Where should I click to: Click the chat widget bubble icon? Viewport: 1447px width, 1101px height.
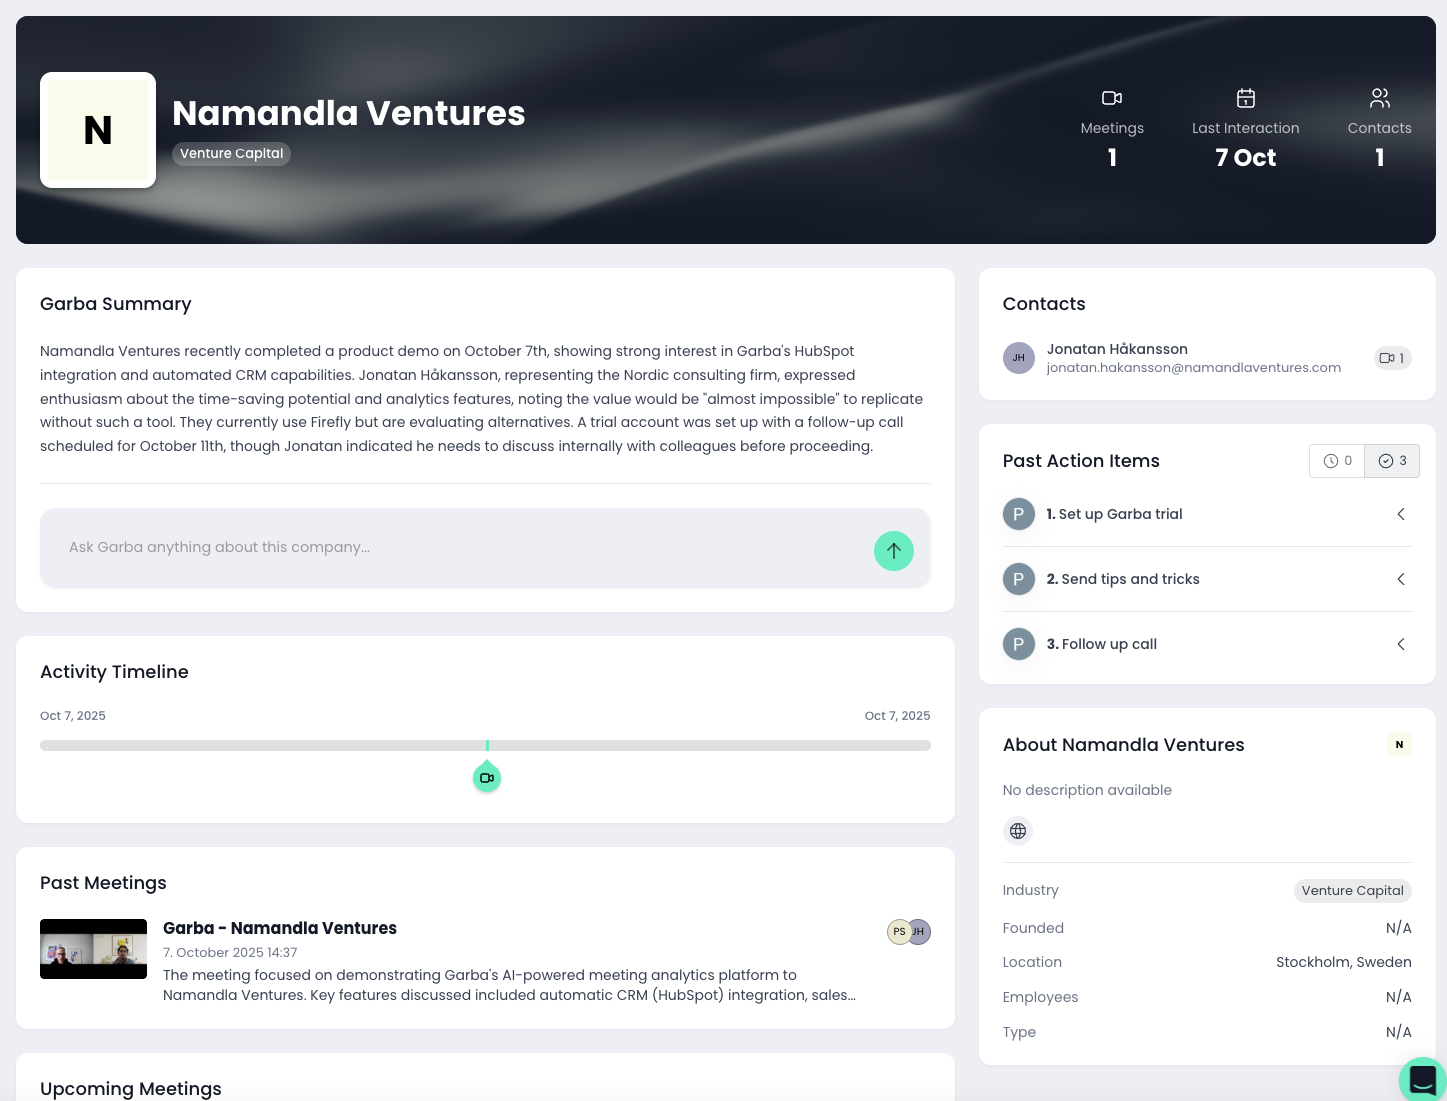point(1422,1080)
